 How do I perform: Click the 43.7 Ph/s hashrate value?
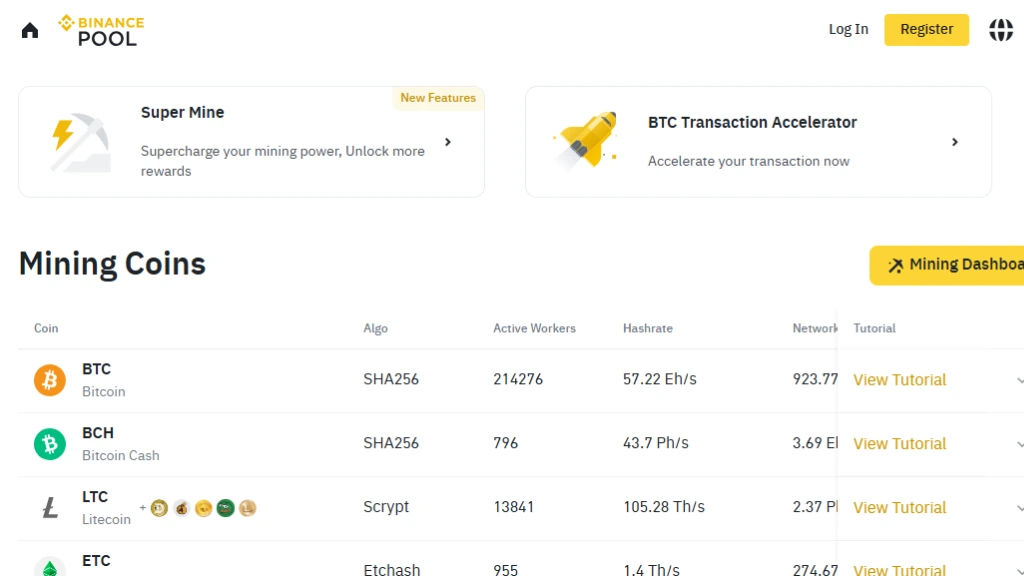click(656, 443)
